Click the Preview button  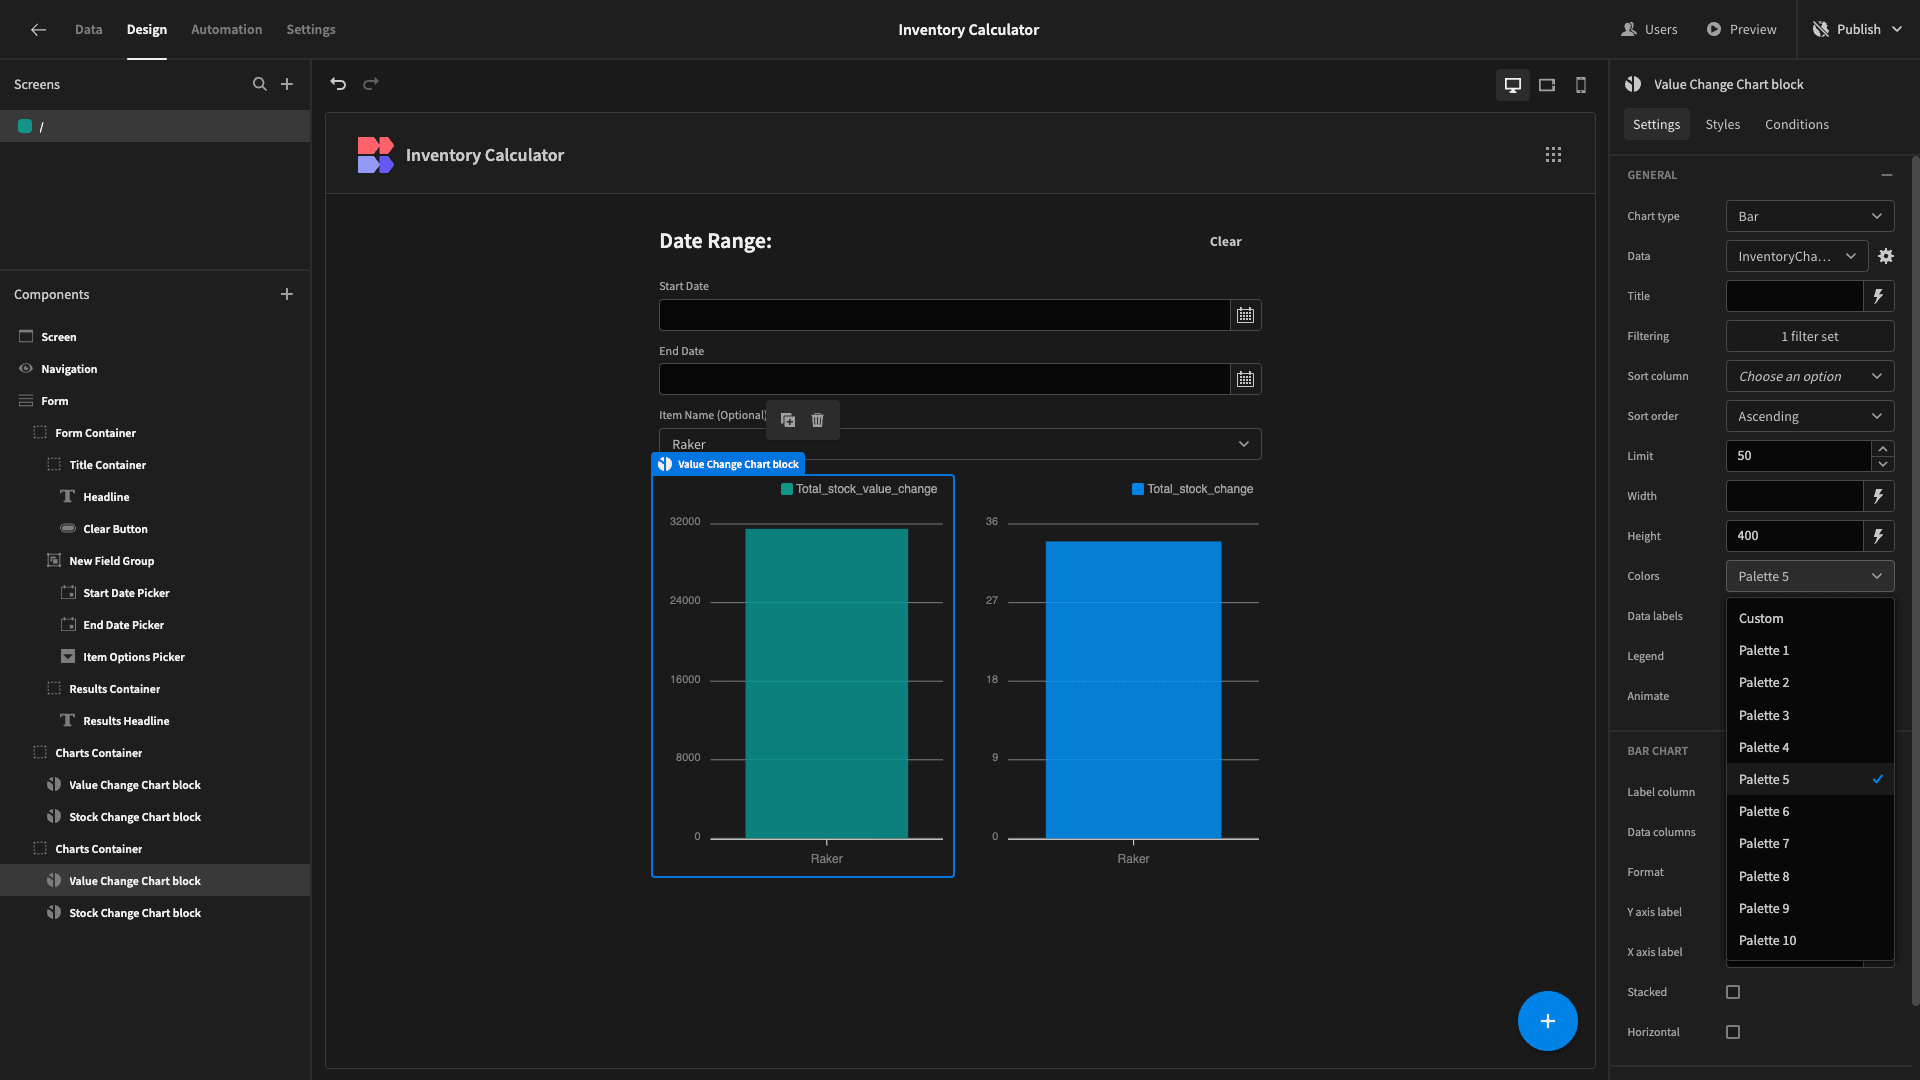(1741, 30)
